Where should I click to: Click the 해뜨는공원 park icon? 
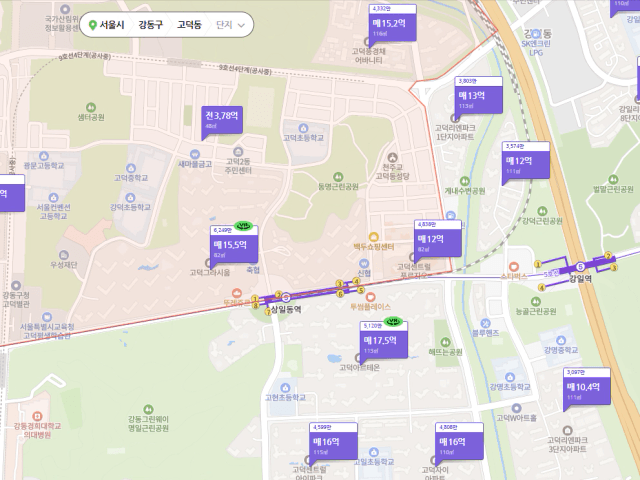(445, 342)
